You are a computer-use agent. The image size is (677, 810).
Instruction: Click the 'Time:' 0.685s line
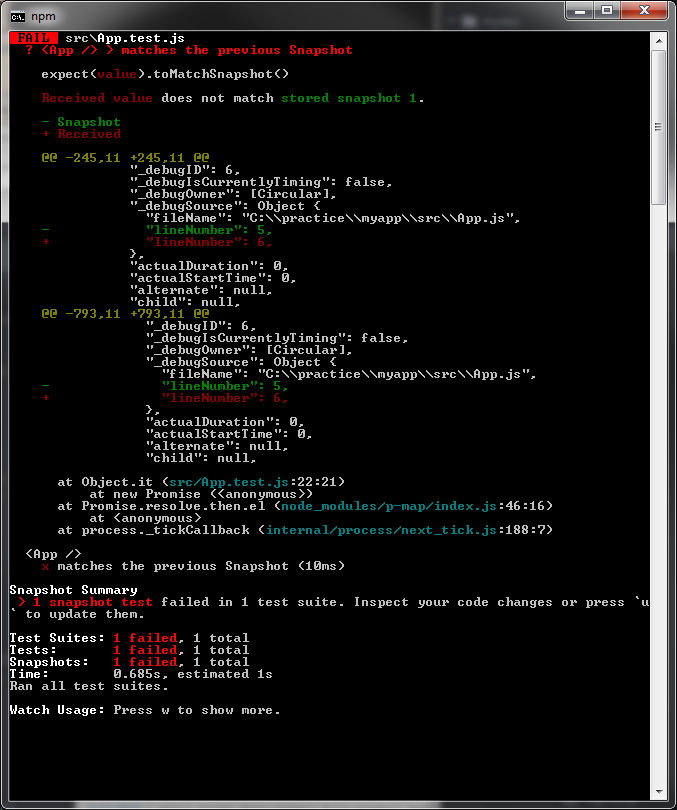click(x=141, y=674)
